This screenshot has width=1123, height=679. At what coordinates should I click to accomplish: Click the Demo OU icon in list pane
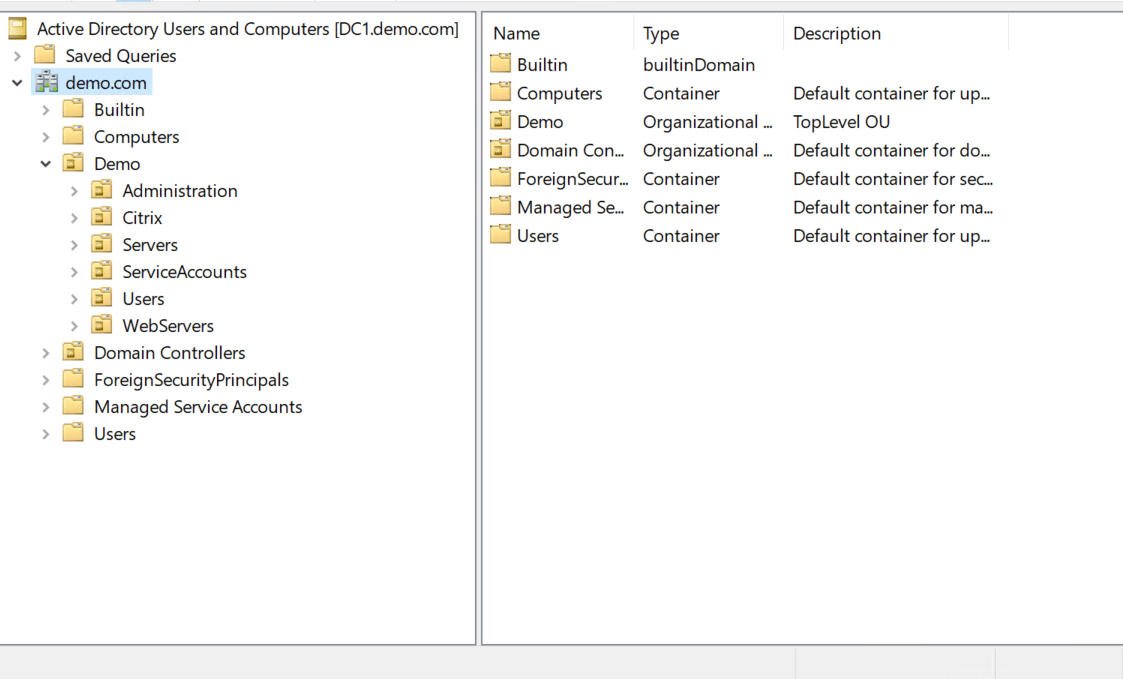click(500, 121)
